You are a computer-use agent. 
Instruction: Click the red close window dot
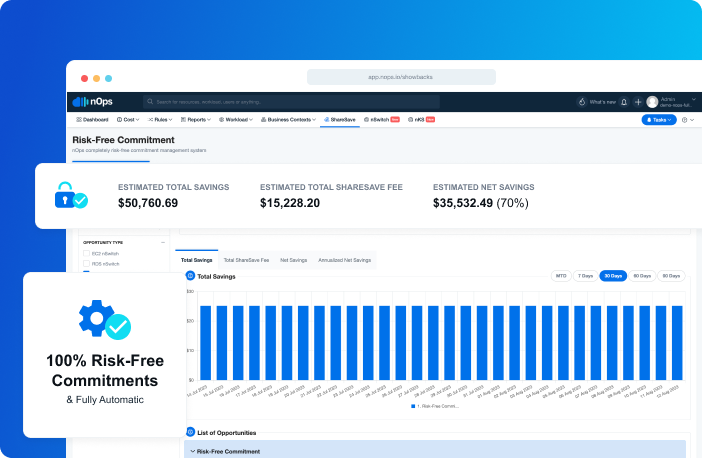coord(84,78)
